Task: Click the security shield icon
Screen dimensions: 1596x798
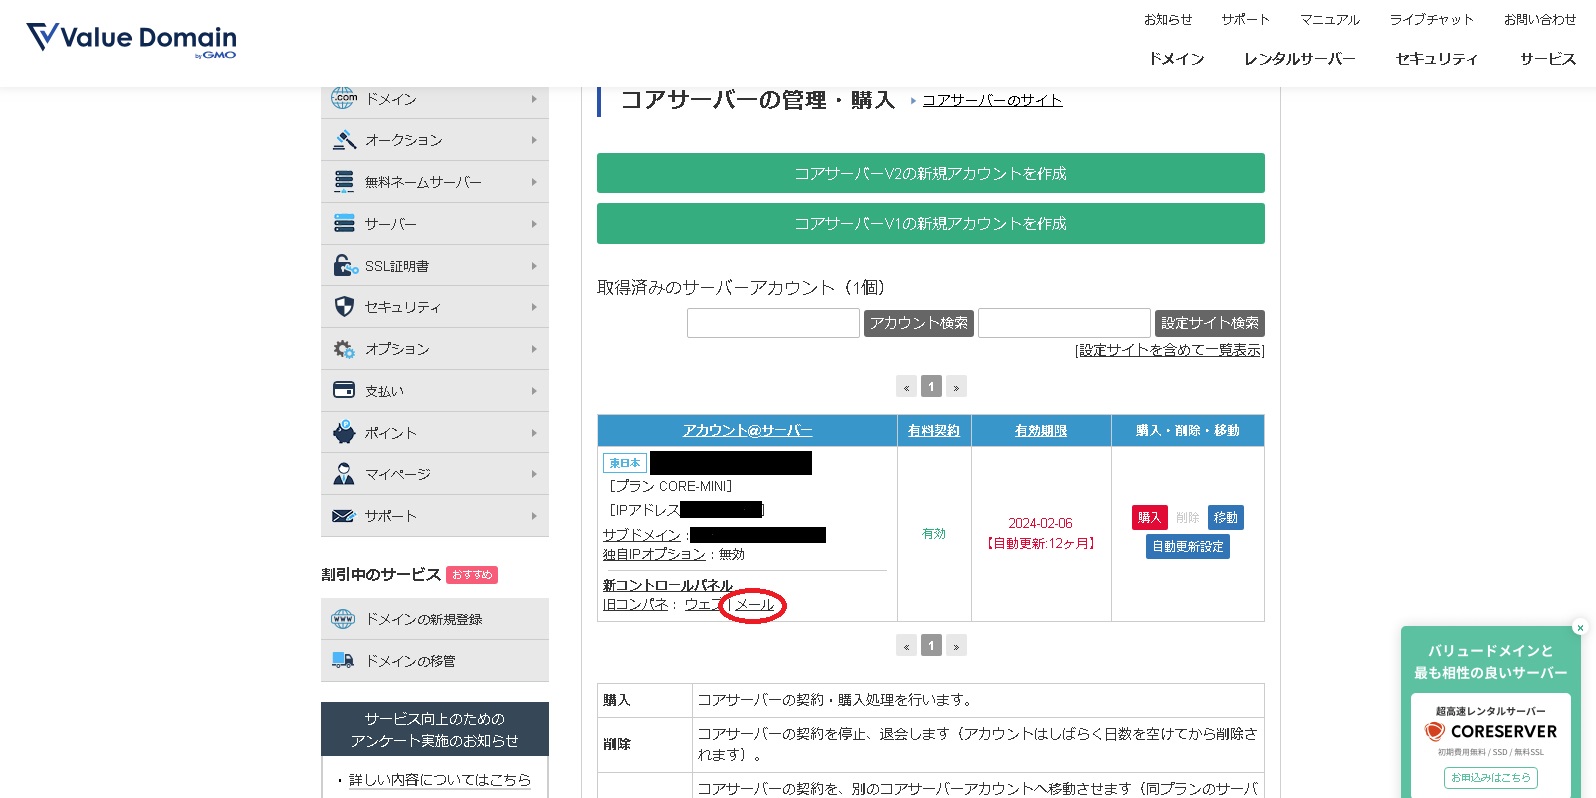Action: (344, 307)
